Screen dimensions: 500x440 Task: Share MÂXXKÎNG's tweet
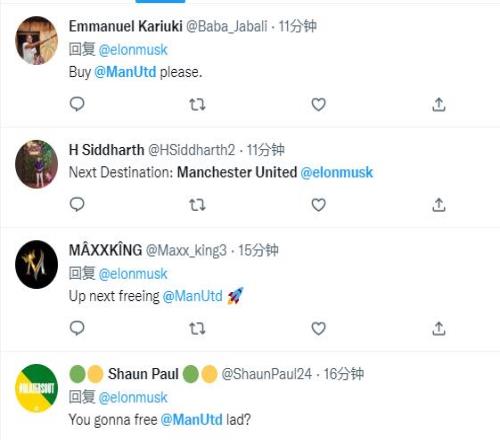click(439, 328)
